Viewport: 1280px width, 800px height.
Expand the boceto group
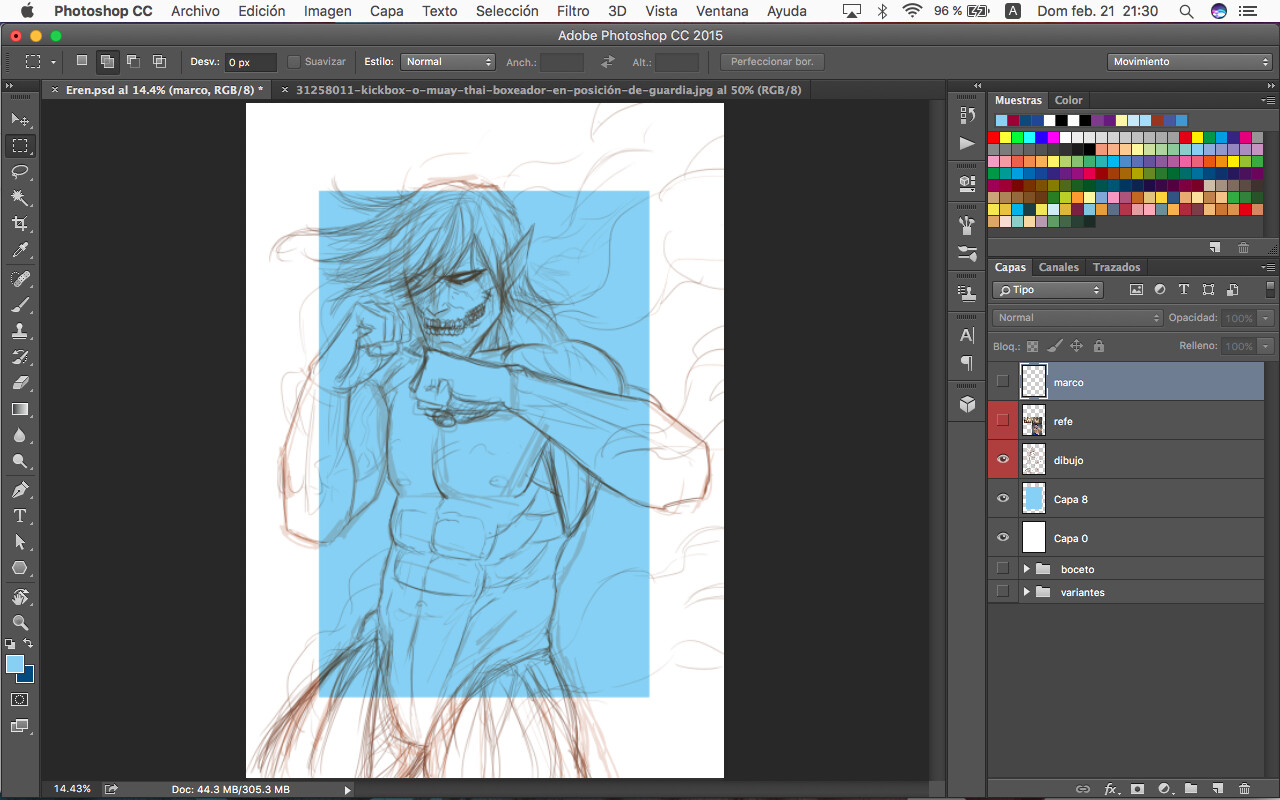click(x=1027, y=569)
